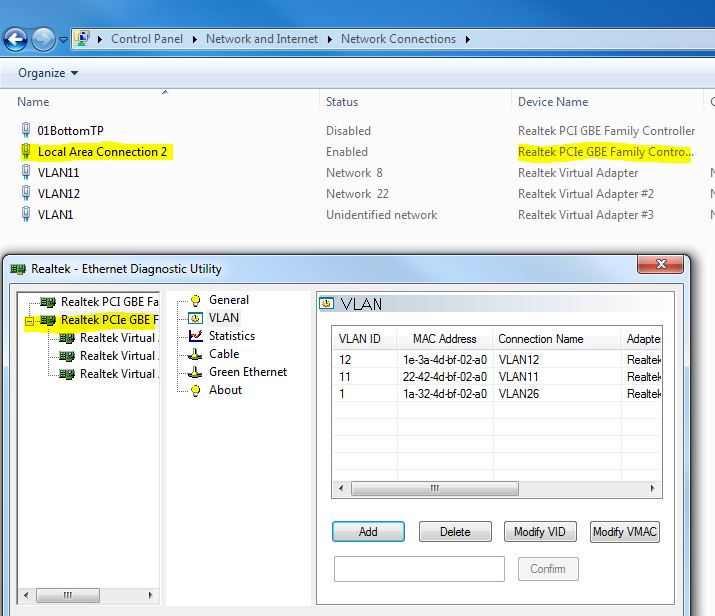The image size is (715, 616).
Task: Select the VLAN26 row in VLAN table
Action: coord(497,394)
